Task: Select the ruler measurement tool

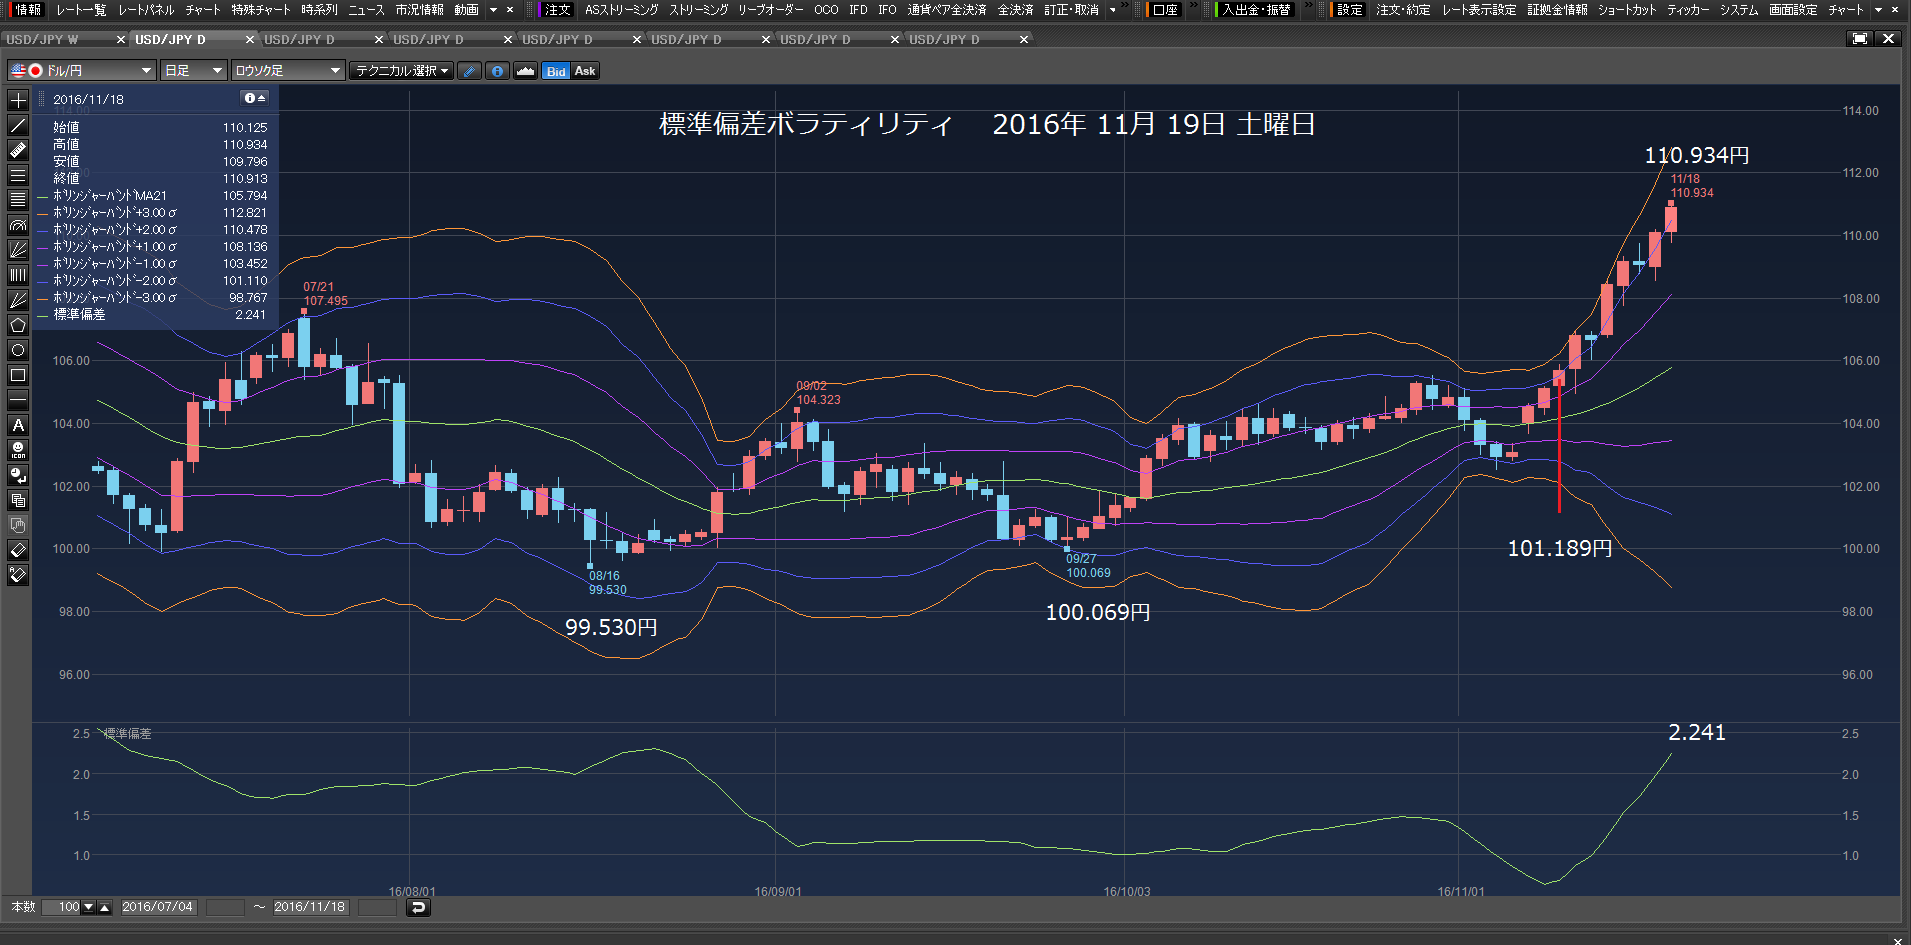Action: 18,150
